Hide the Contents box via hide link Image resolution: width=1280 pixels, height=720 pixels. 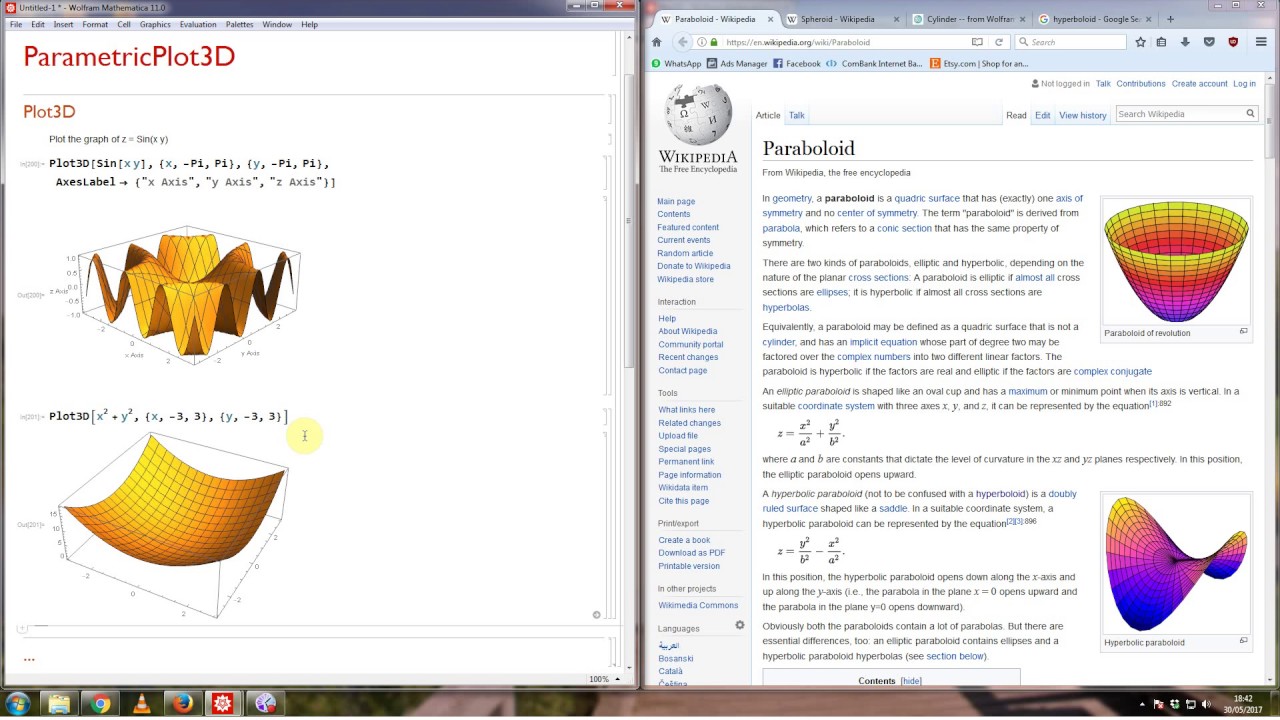coord(910,681)
